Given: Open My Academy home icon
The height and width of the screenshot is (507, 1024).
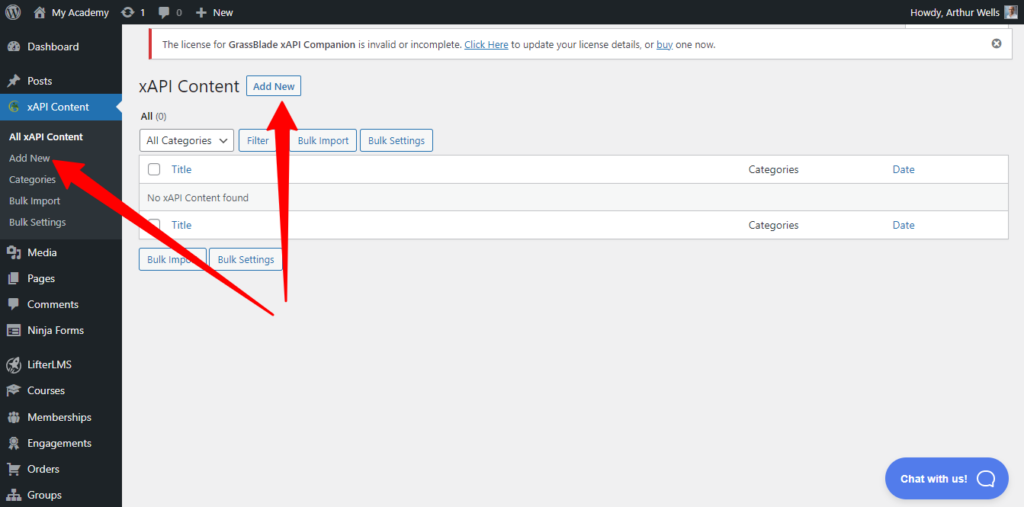Looking at the screenshot, I should pos(40,12).
